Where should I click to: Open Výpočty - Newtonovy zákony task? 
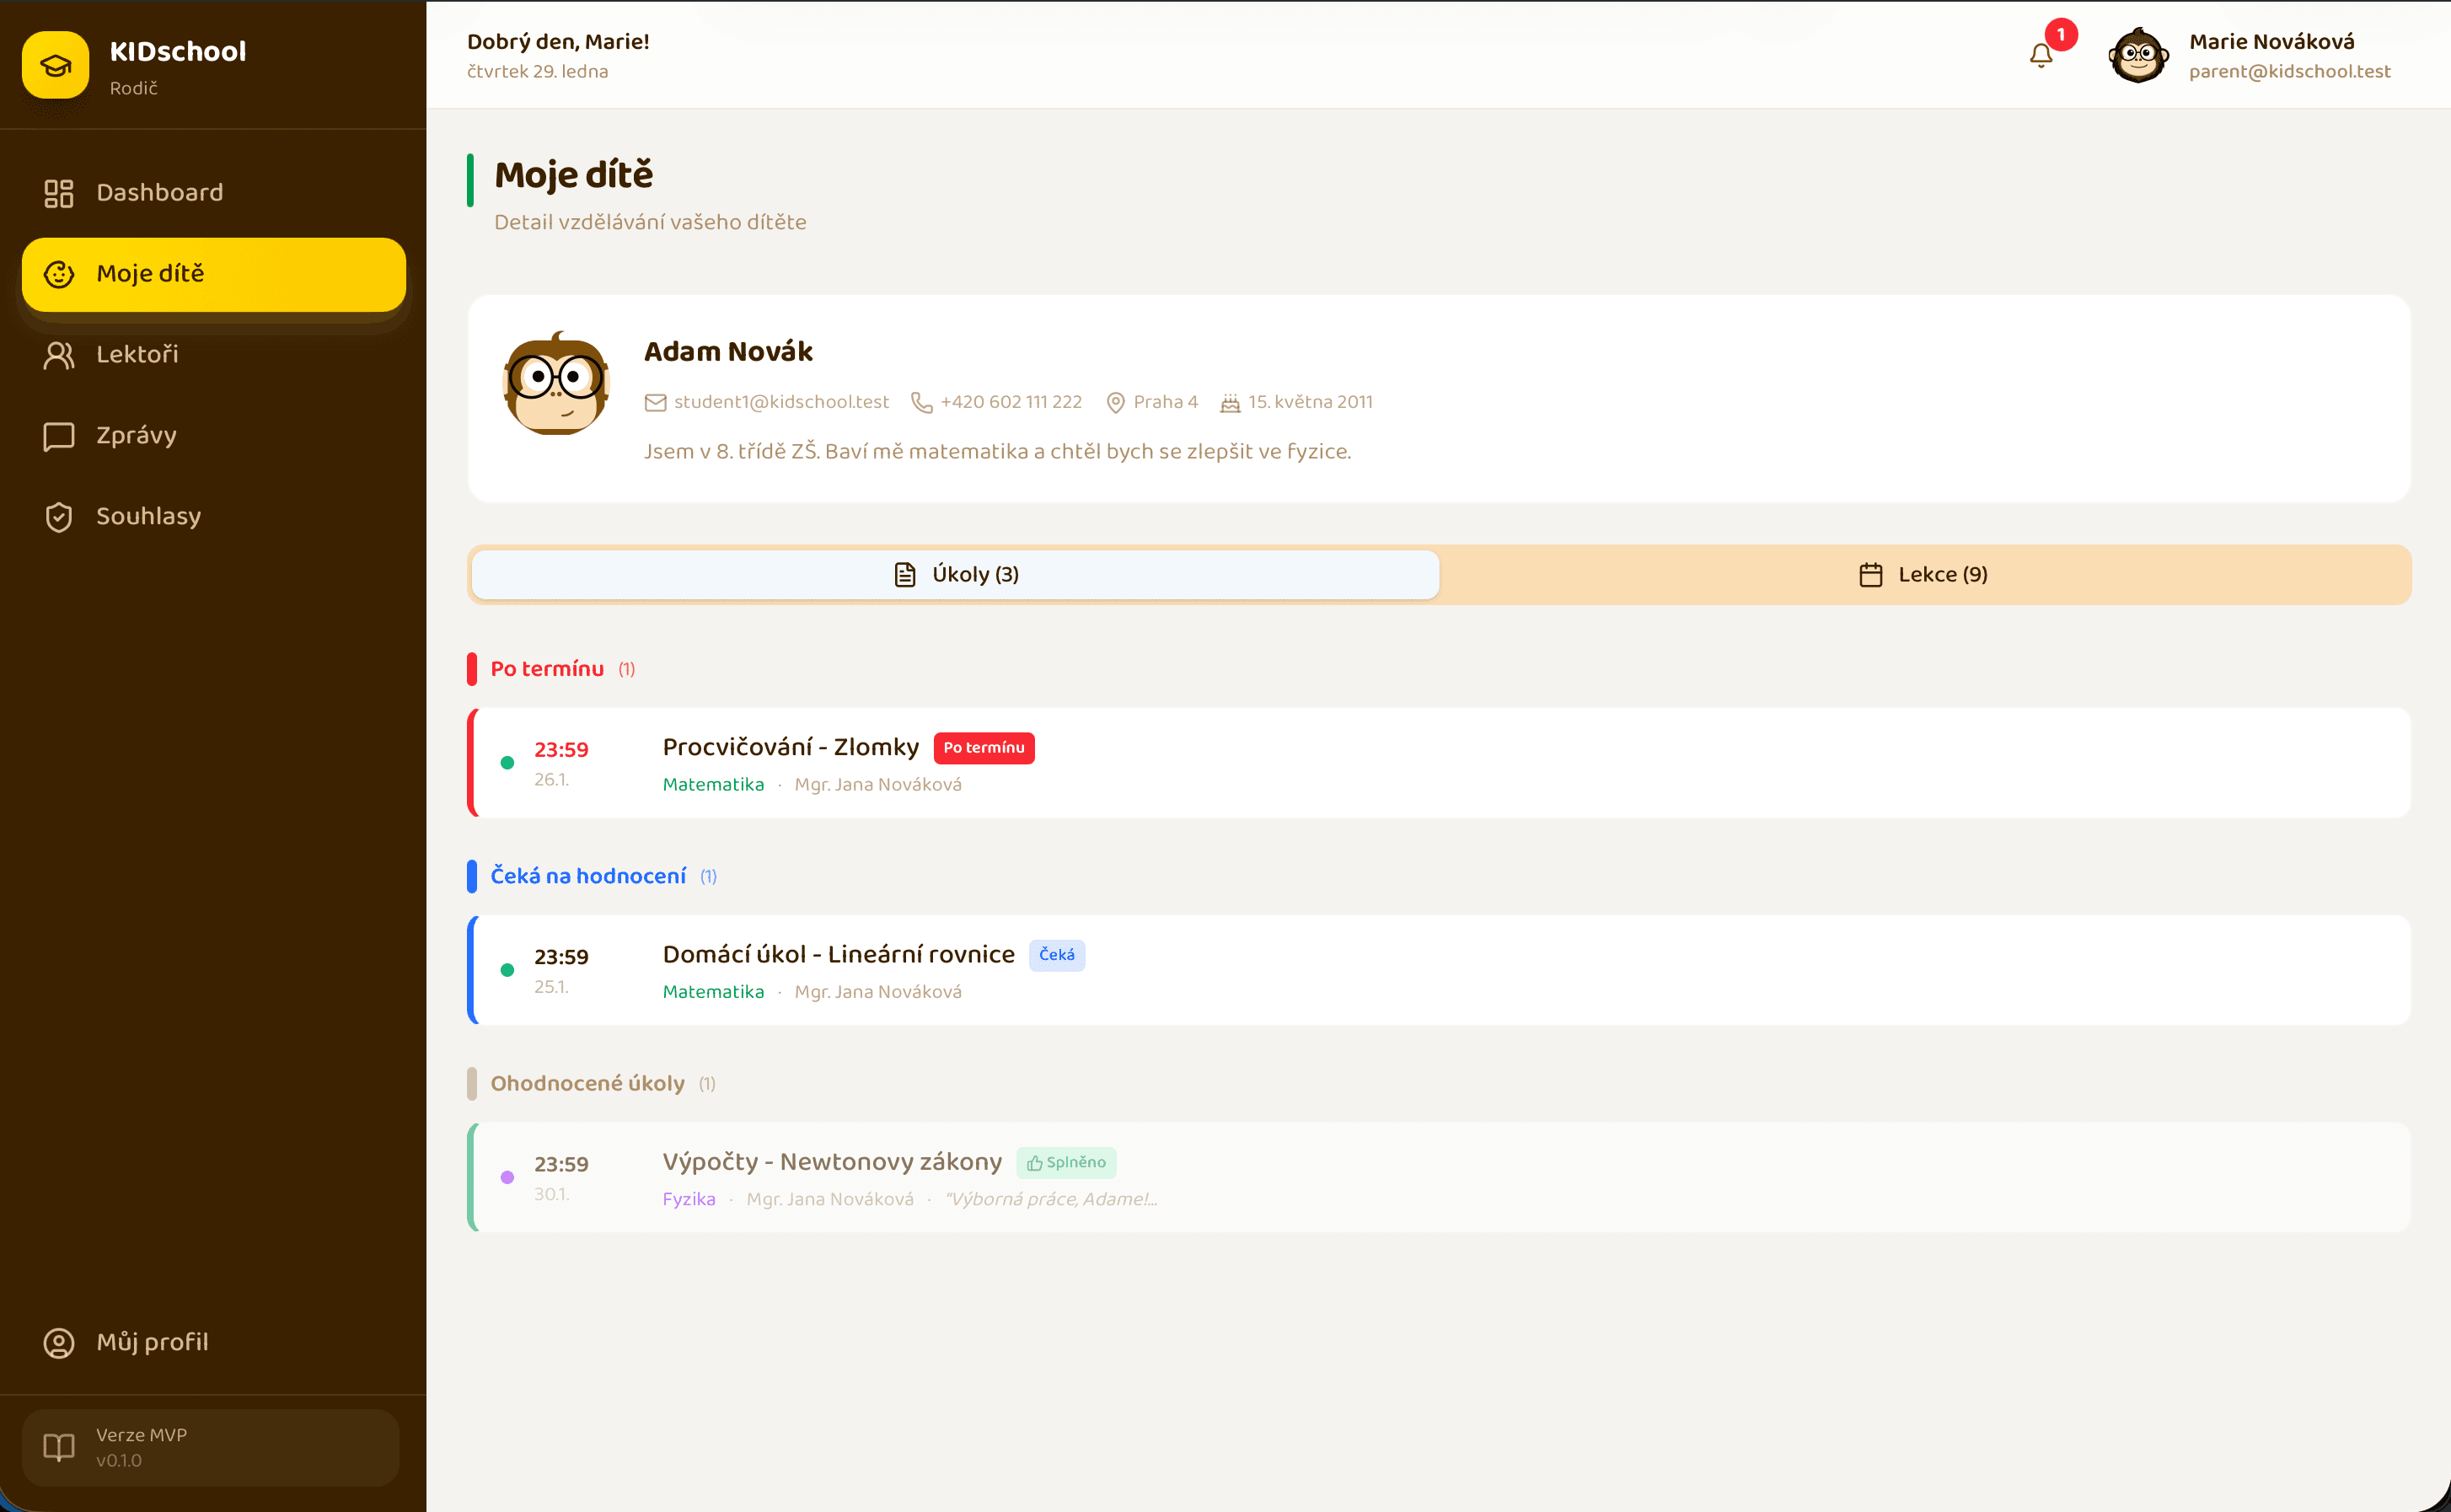(x=832, y=1162)
